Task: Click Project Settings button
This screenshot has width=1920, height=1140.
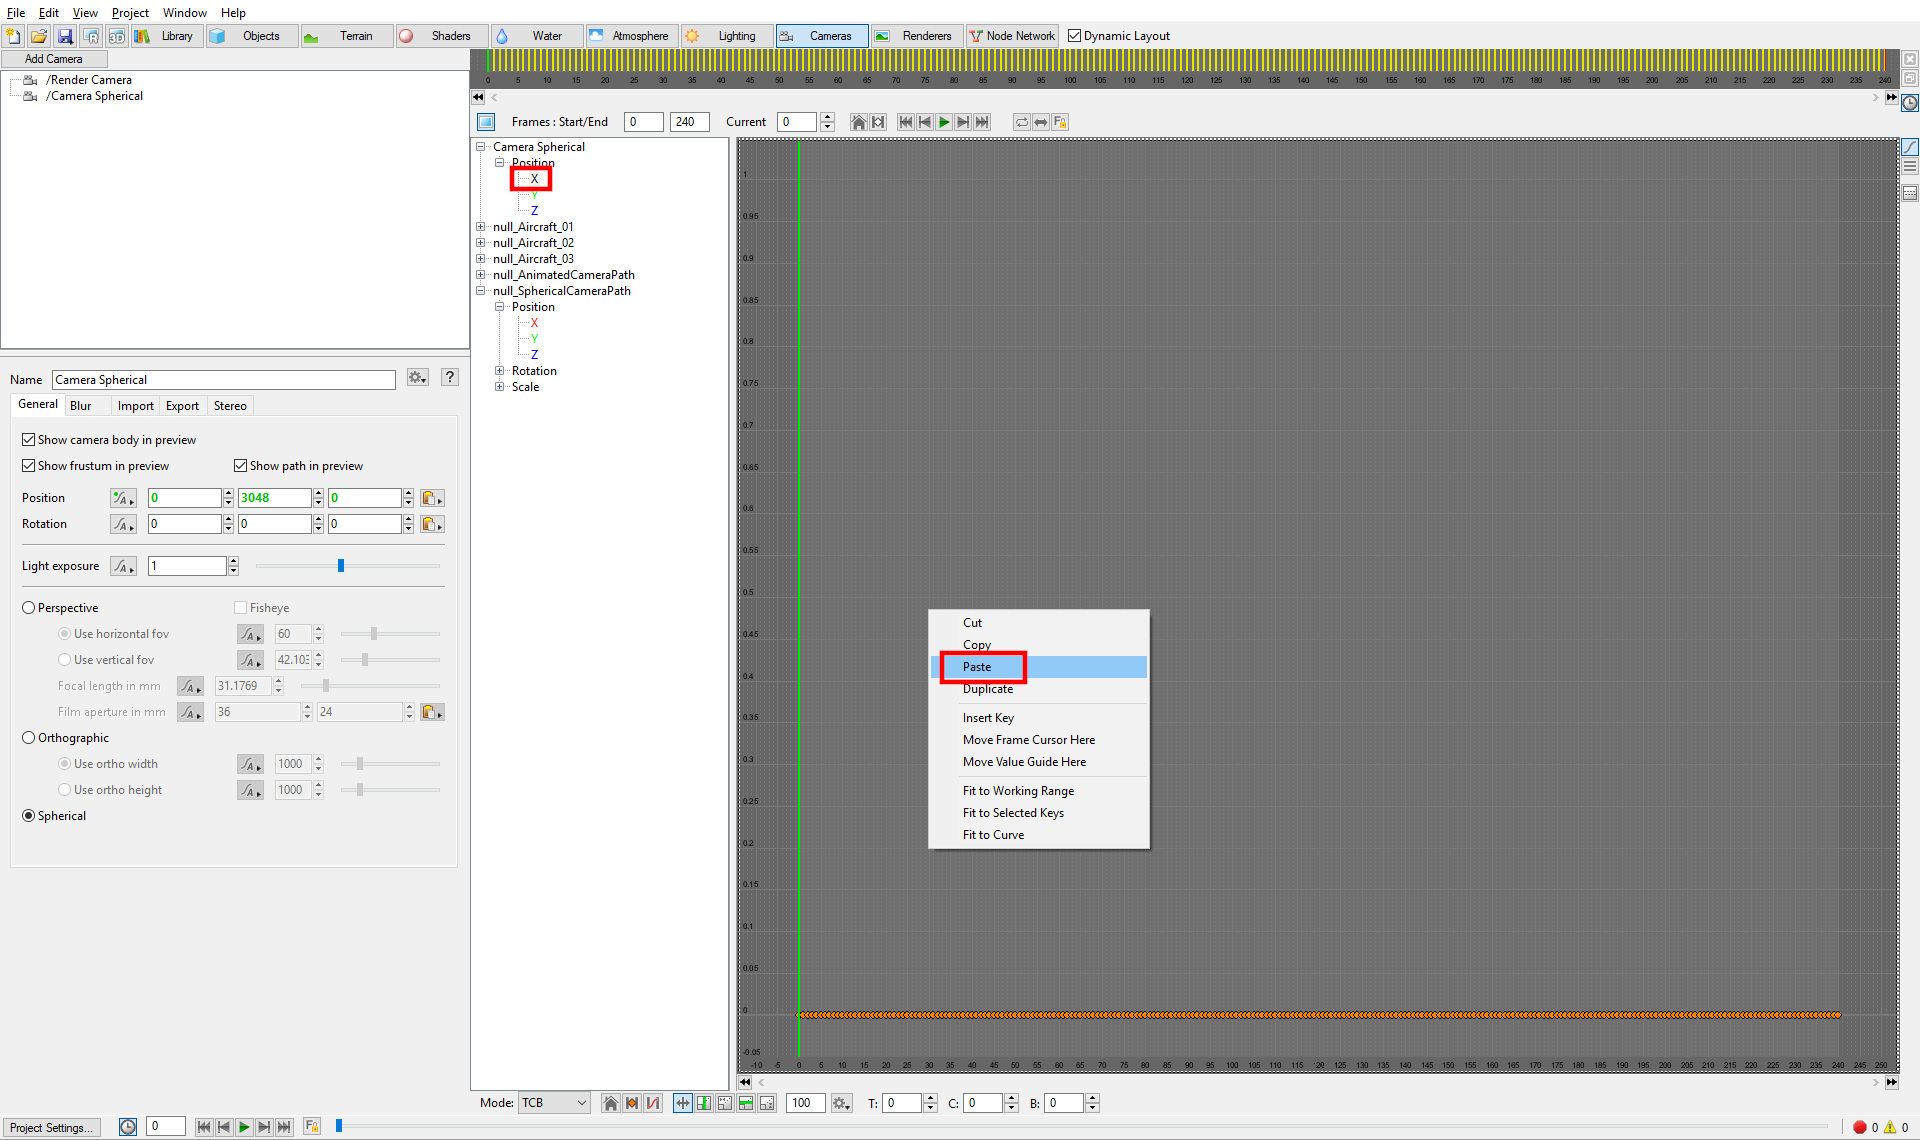Action: [51, 1128]
